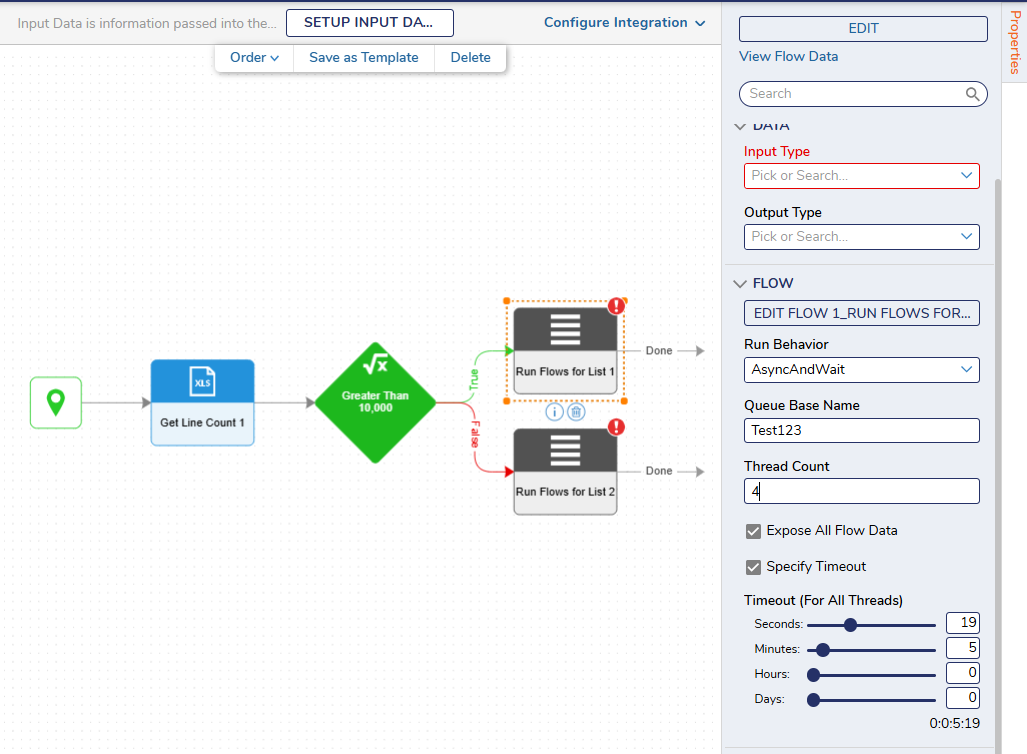Click the red error badge on Run Flows for List 1
This screenshot has width=1027, height=754.
(x=616, y=306)
